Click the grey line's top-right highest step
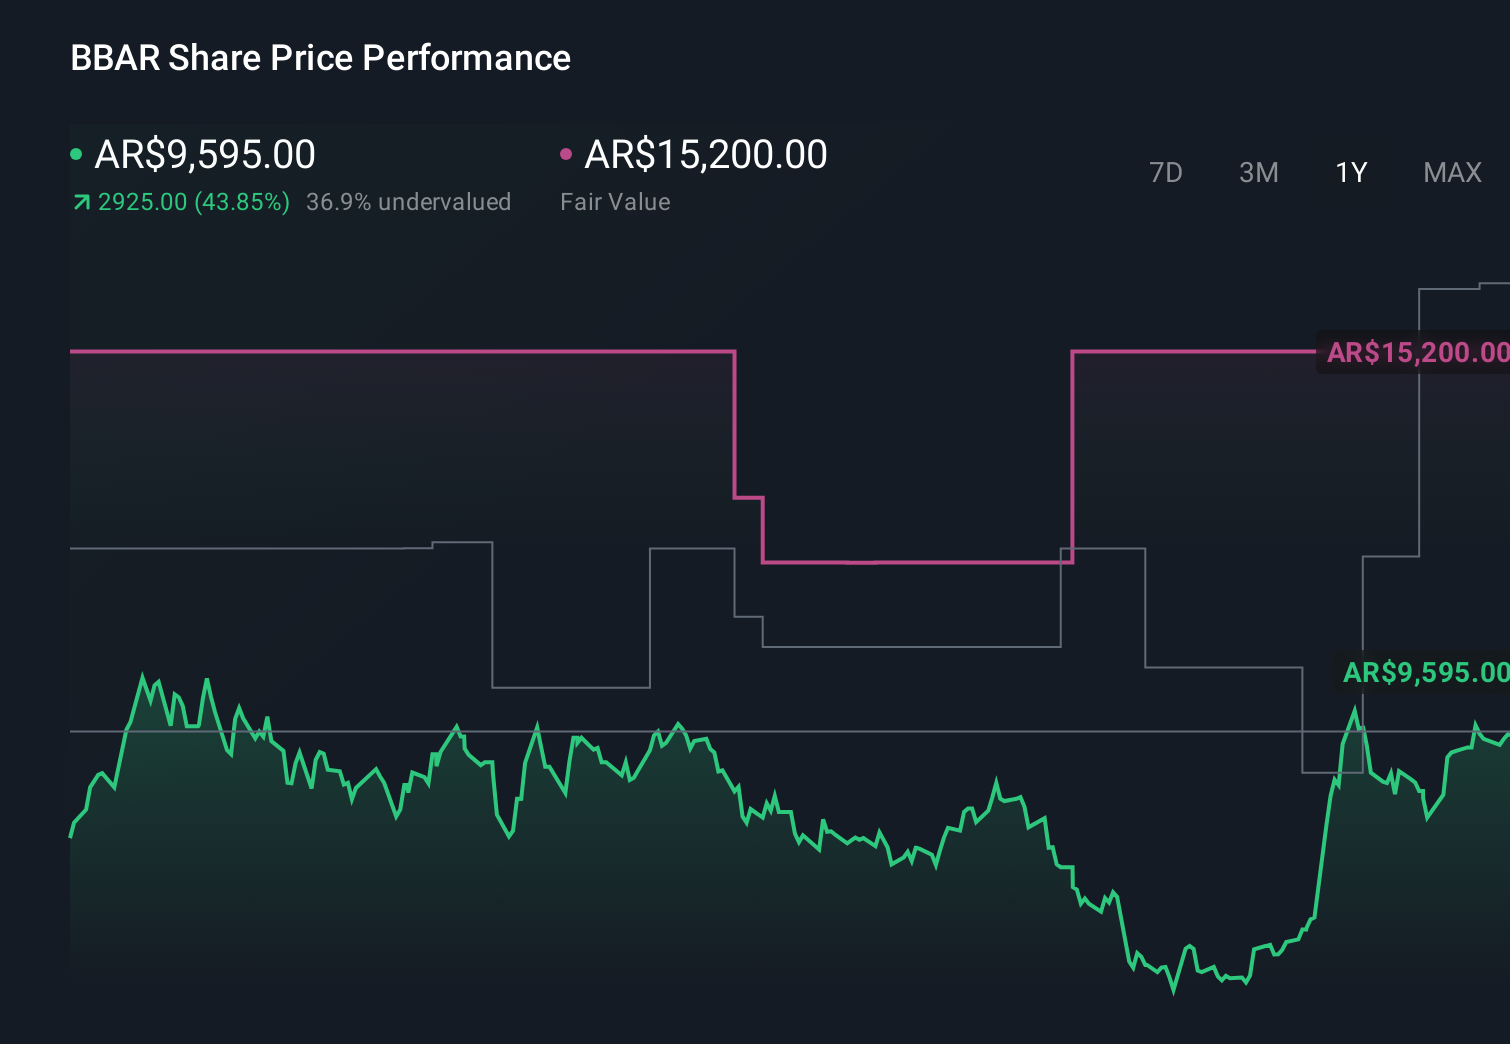The height and width of the screenshot is (1044, 1510). [1494, 285]
